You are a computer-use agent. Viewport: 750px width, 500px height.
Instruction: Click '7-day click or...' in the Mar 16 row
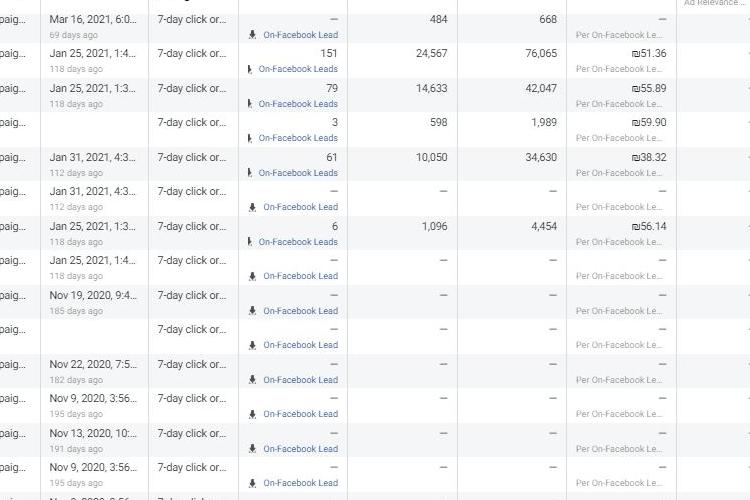[192, 20]
